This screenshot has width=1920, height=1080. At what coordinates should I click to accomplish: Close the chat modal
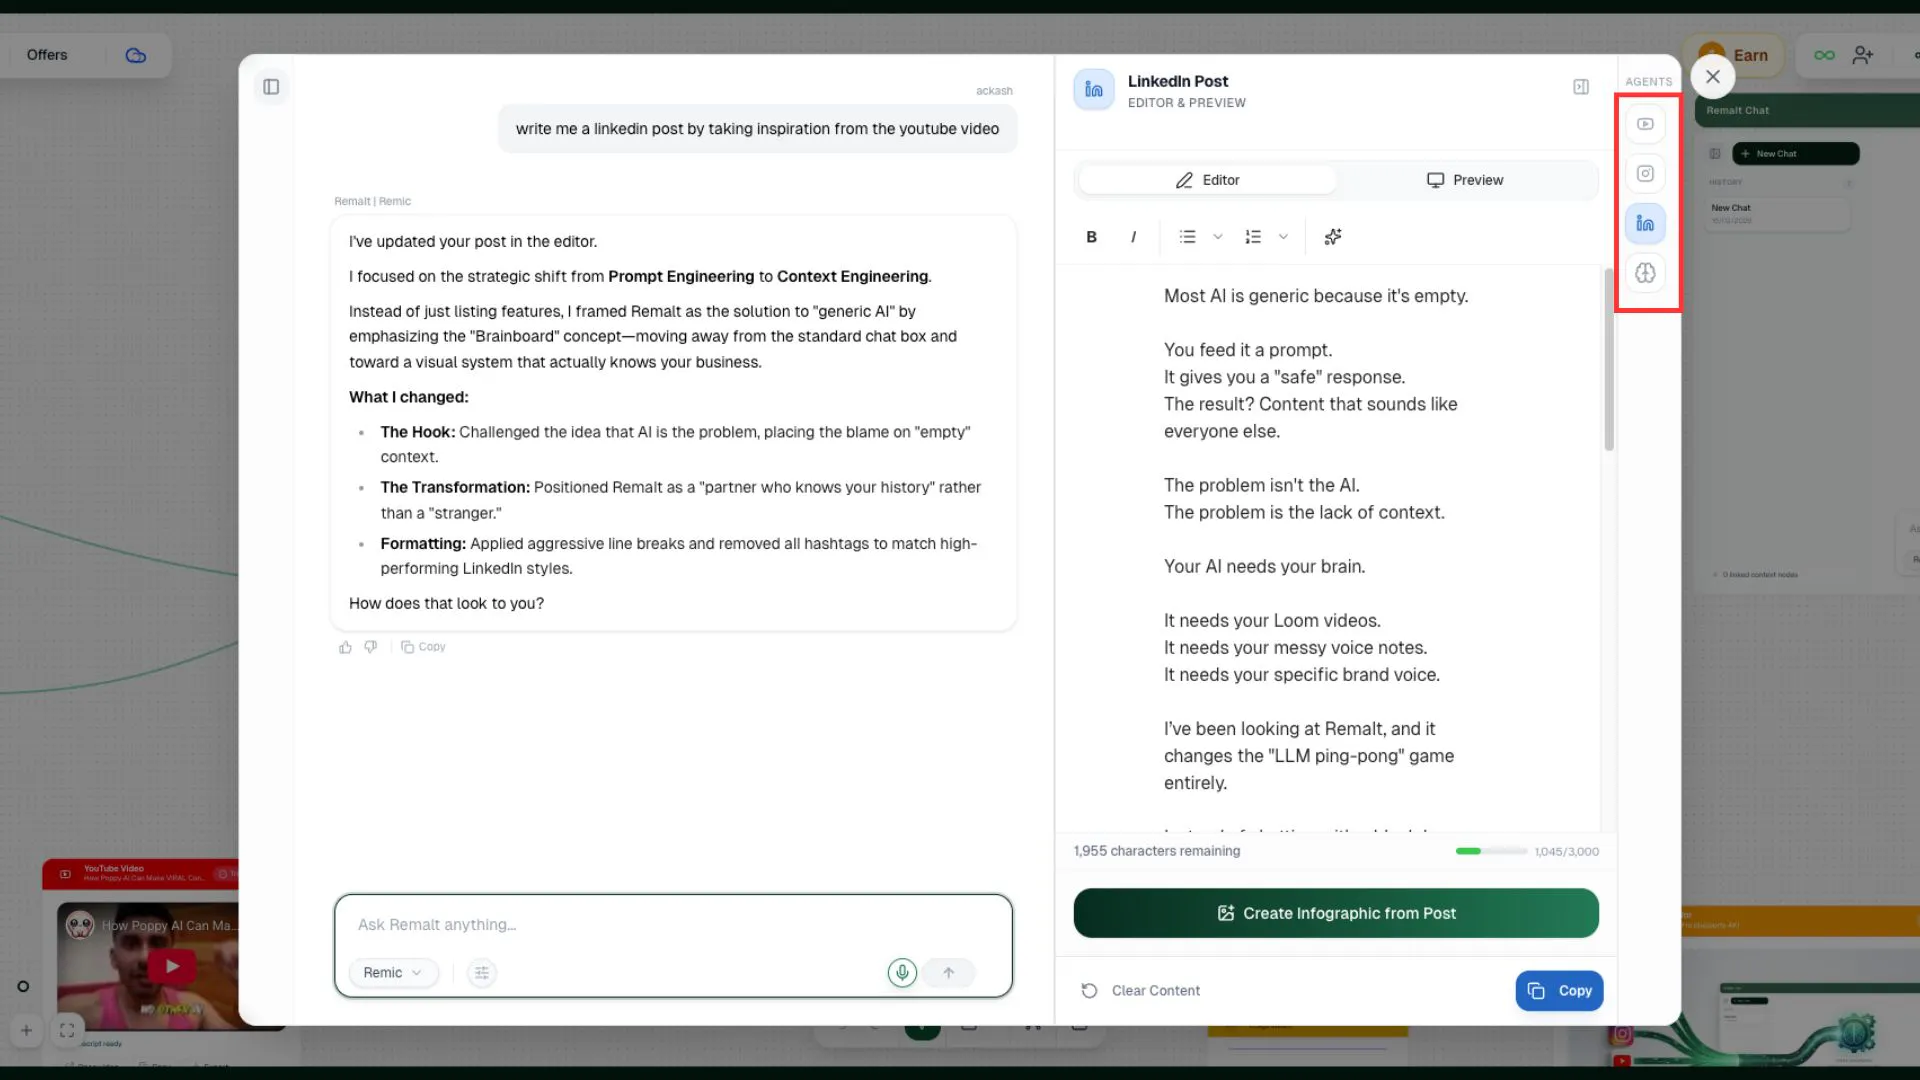point(1713,77)
